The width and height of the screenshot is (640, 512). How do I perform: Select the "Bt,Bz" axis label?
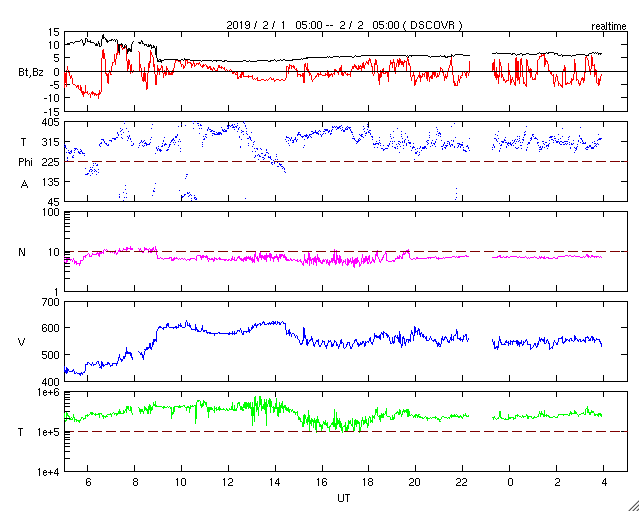(31, 74)
